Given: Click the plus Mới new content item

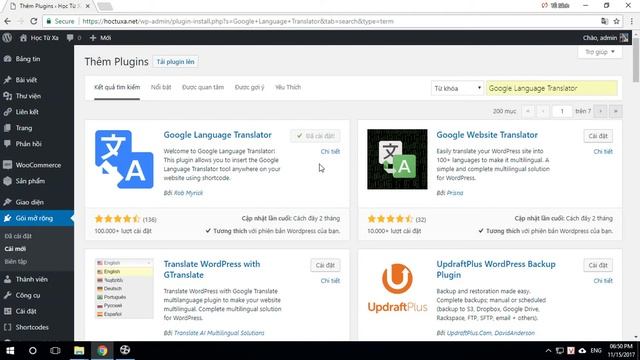Looking at the screenshot, I should tap(100, 38).
